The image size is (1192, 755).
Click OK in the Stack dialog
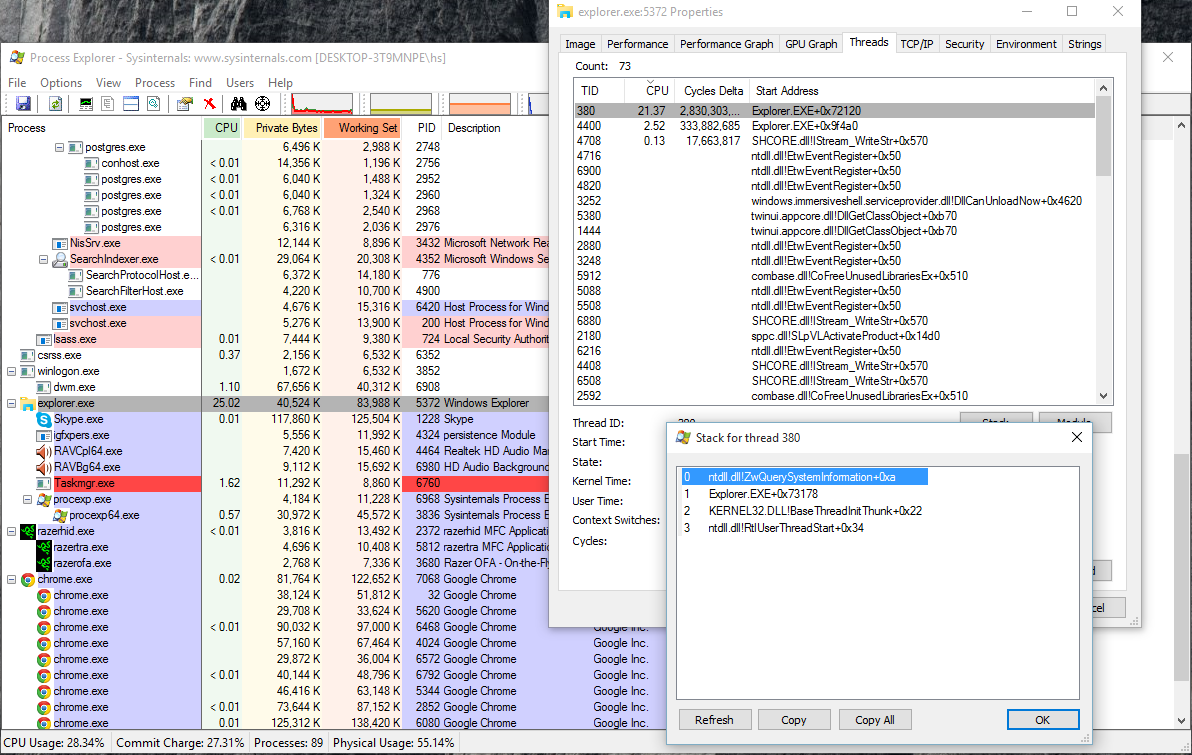coord(1042,720)
